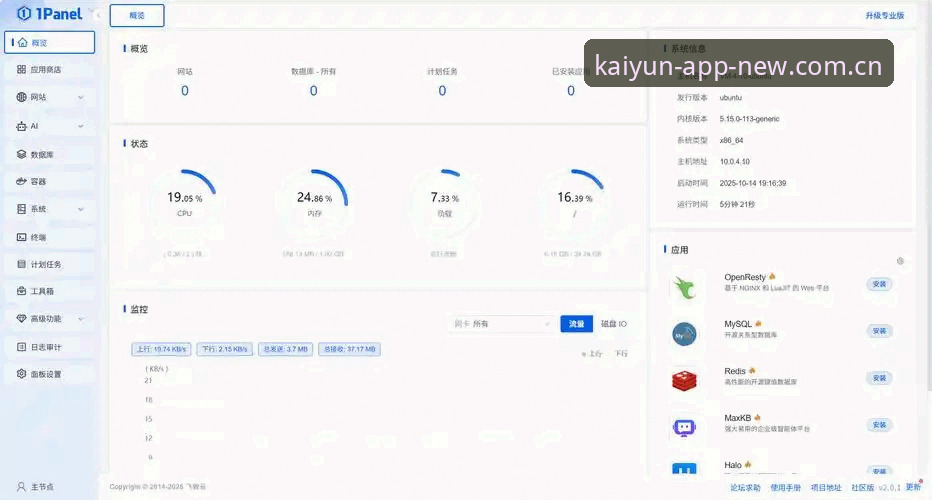Click the 容器 container icon
The height and width of the screenshot is (500, 932).
point(21,181)
